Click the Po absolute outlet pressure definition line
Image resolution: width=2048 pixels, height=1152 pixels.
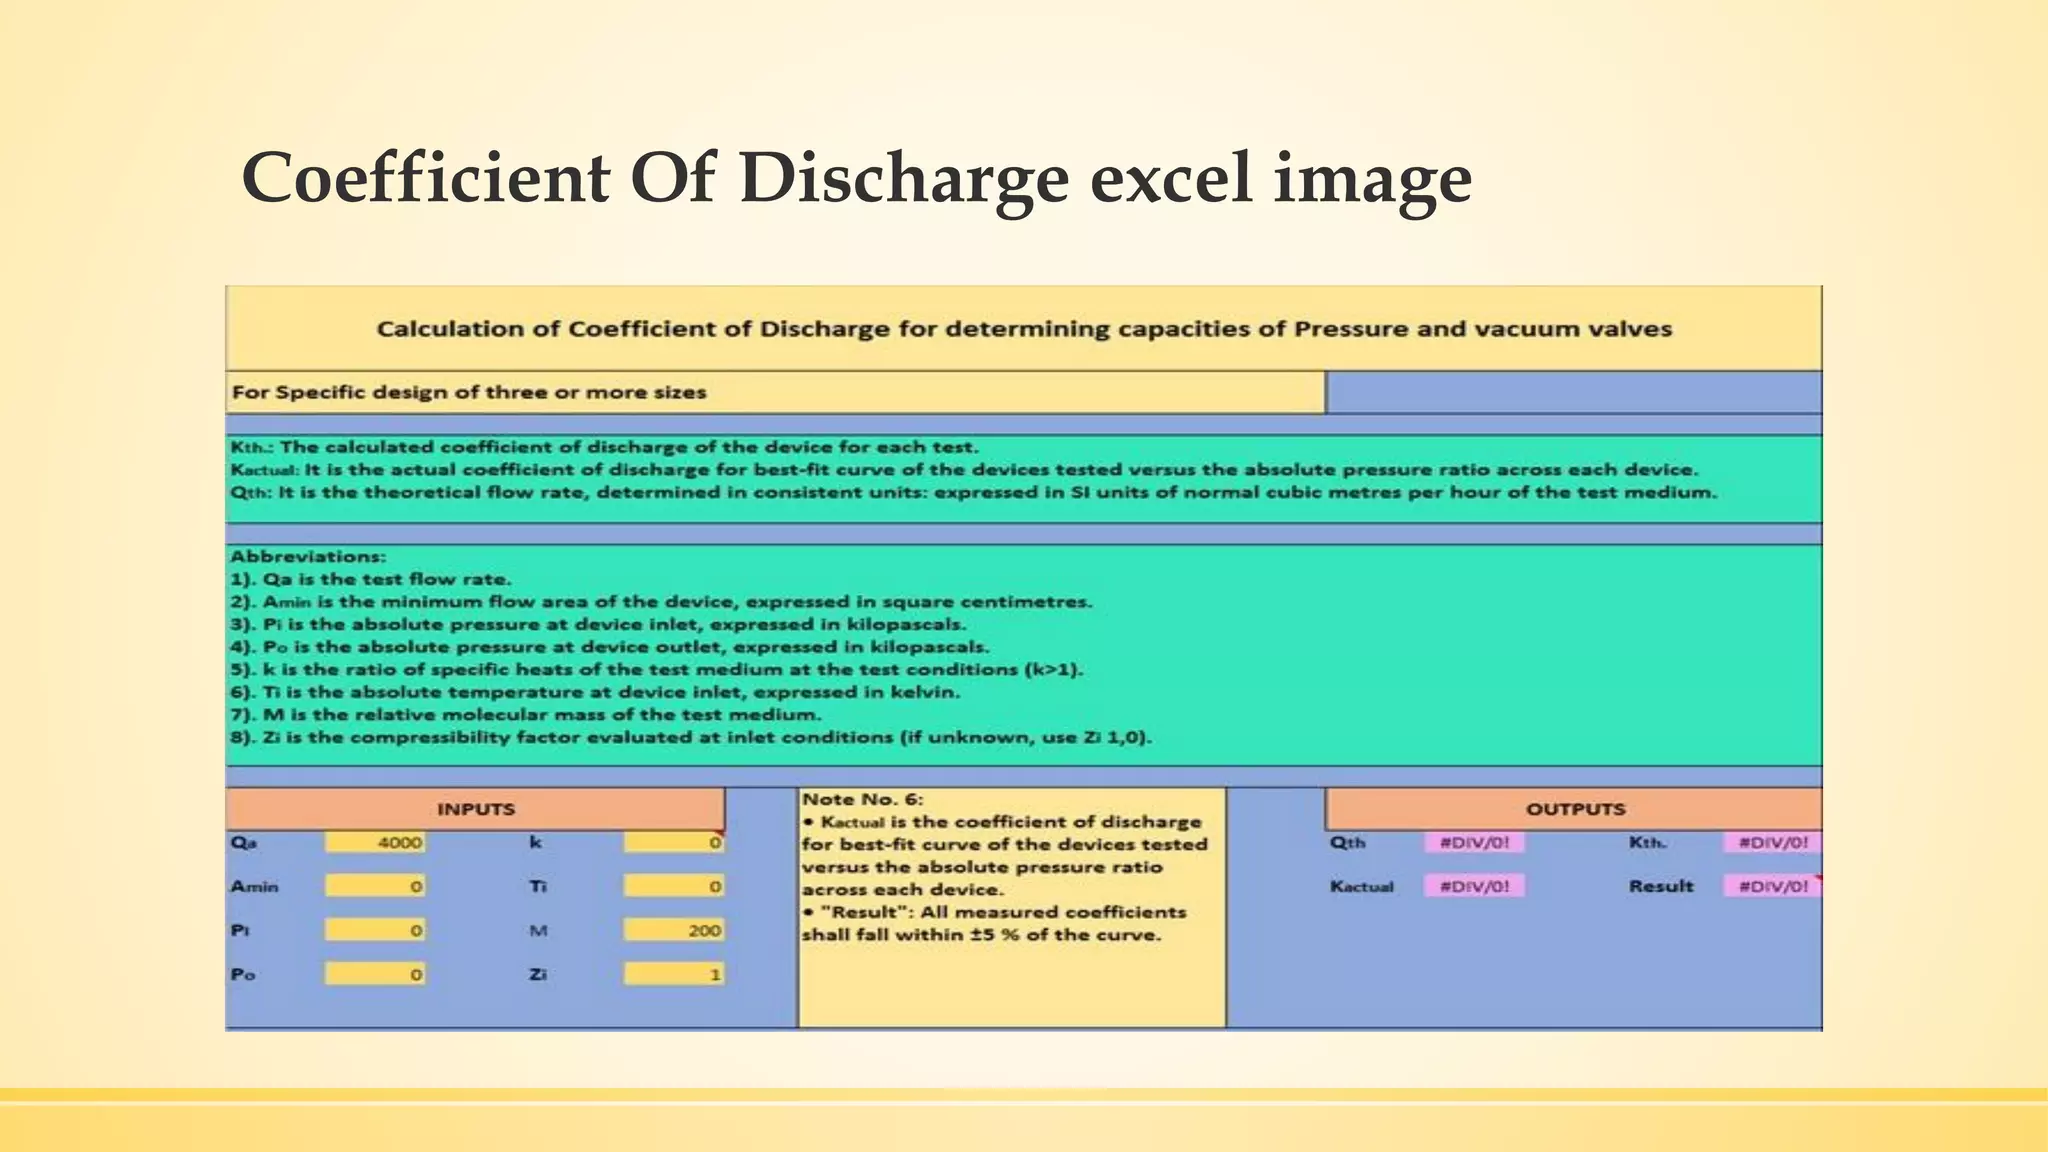click(610, 647)
